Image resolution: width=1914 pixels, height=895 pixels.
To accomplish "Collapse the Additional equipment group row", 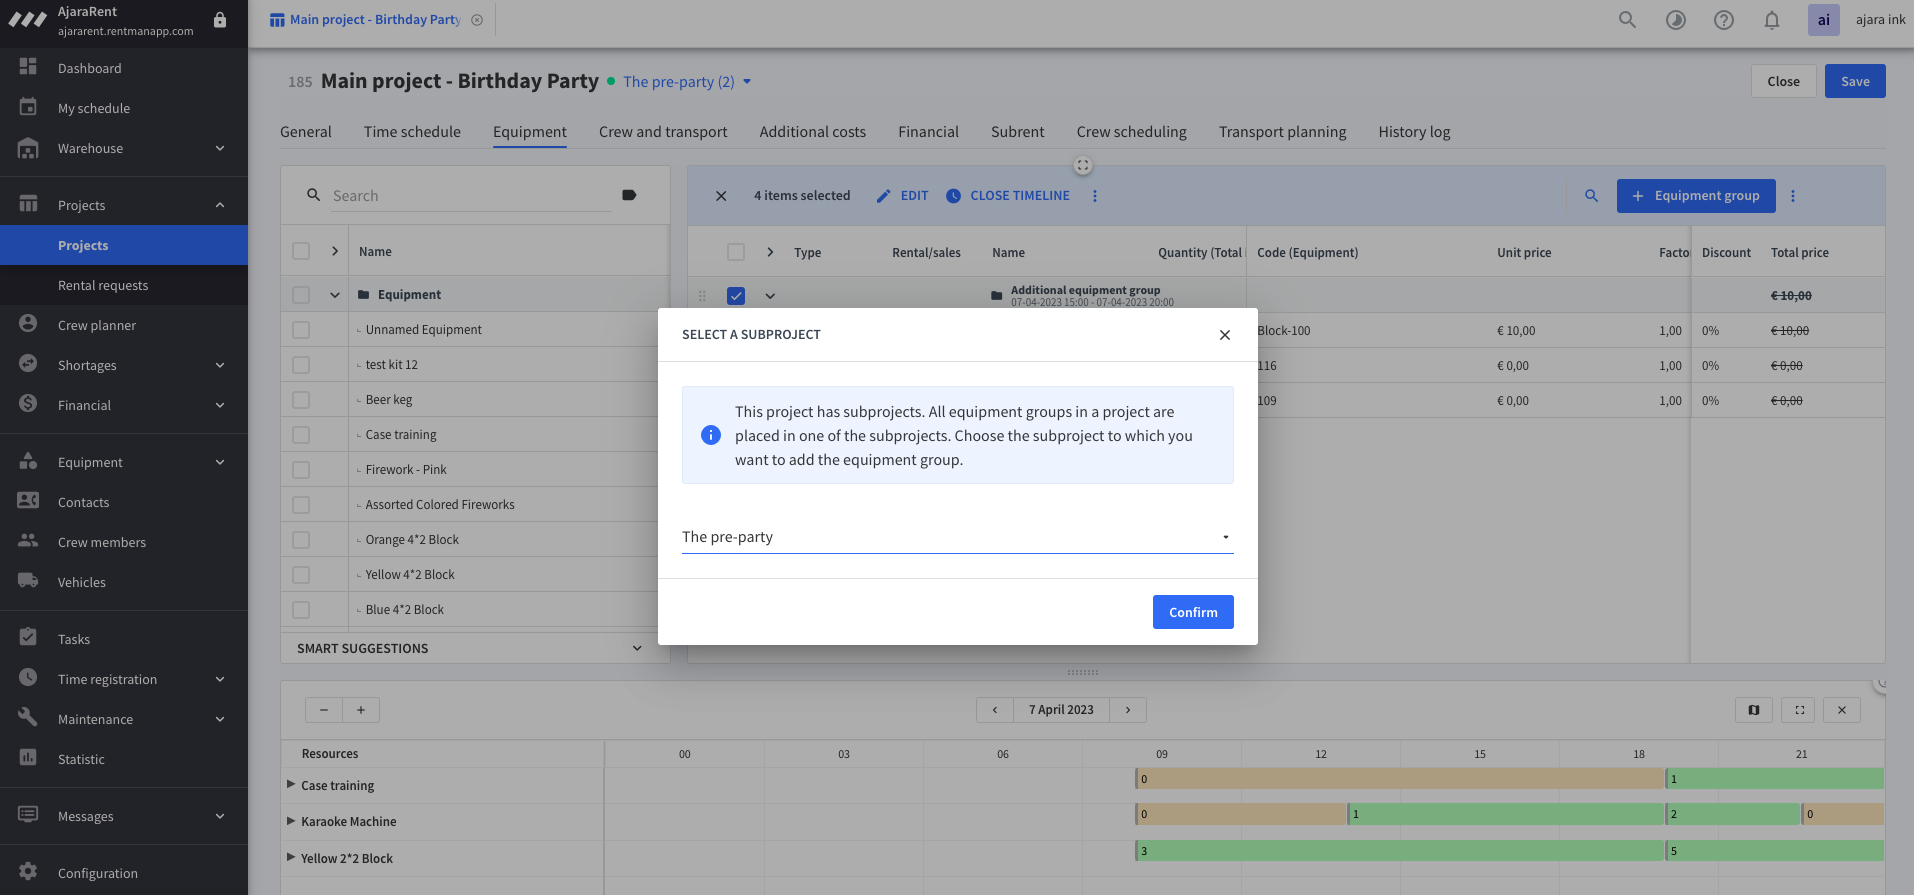I will pyautogui.click(x=770, y=296).
